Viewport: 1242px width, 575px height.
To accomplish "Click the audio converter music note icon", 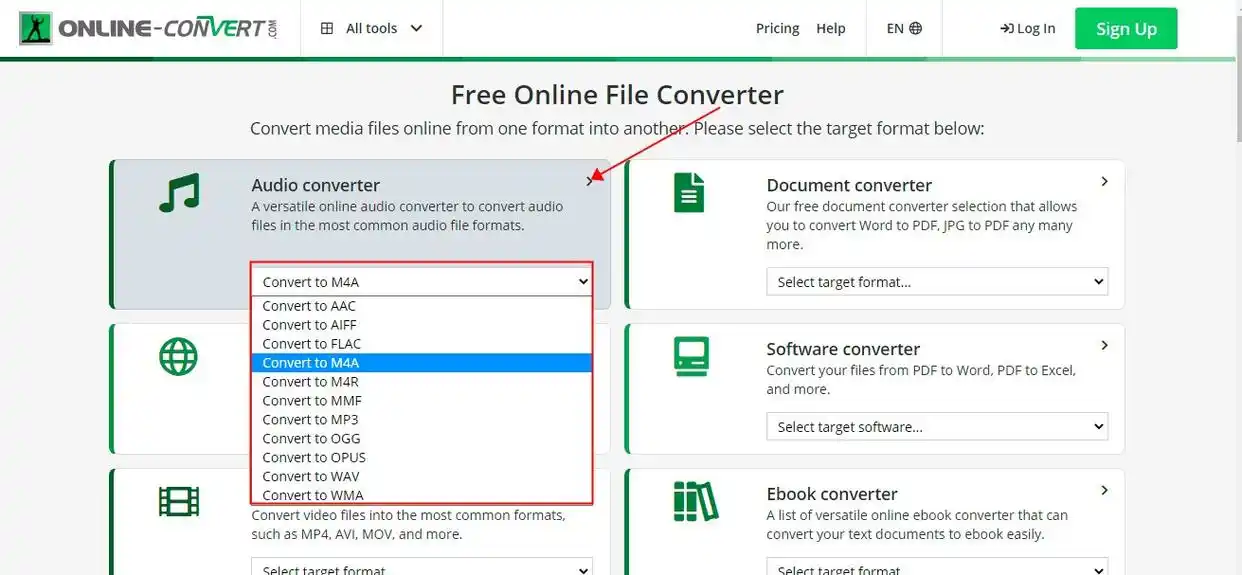I will (x=179, y=192).
